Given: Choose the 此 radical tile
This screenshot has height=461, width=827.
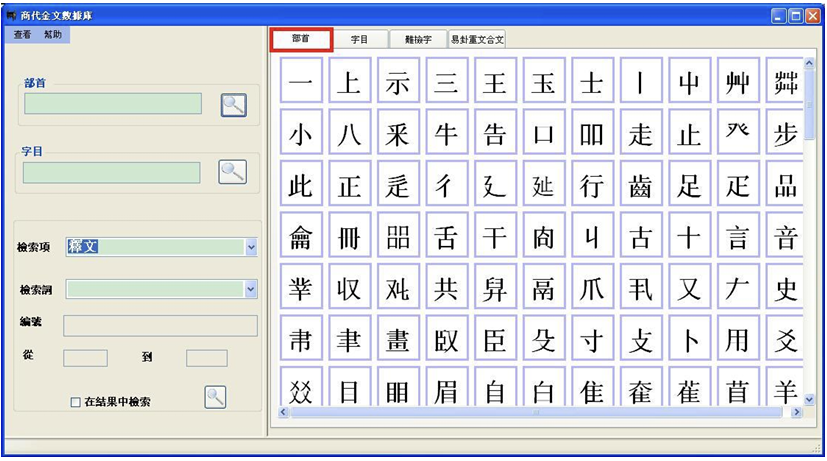Looking at the screenshot, I should point(301,184).
